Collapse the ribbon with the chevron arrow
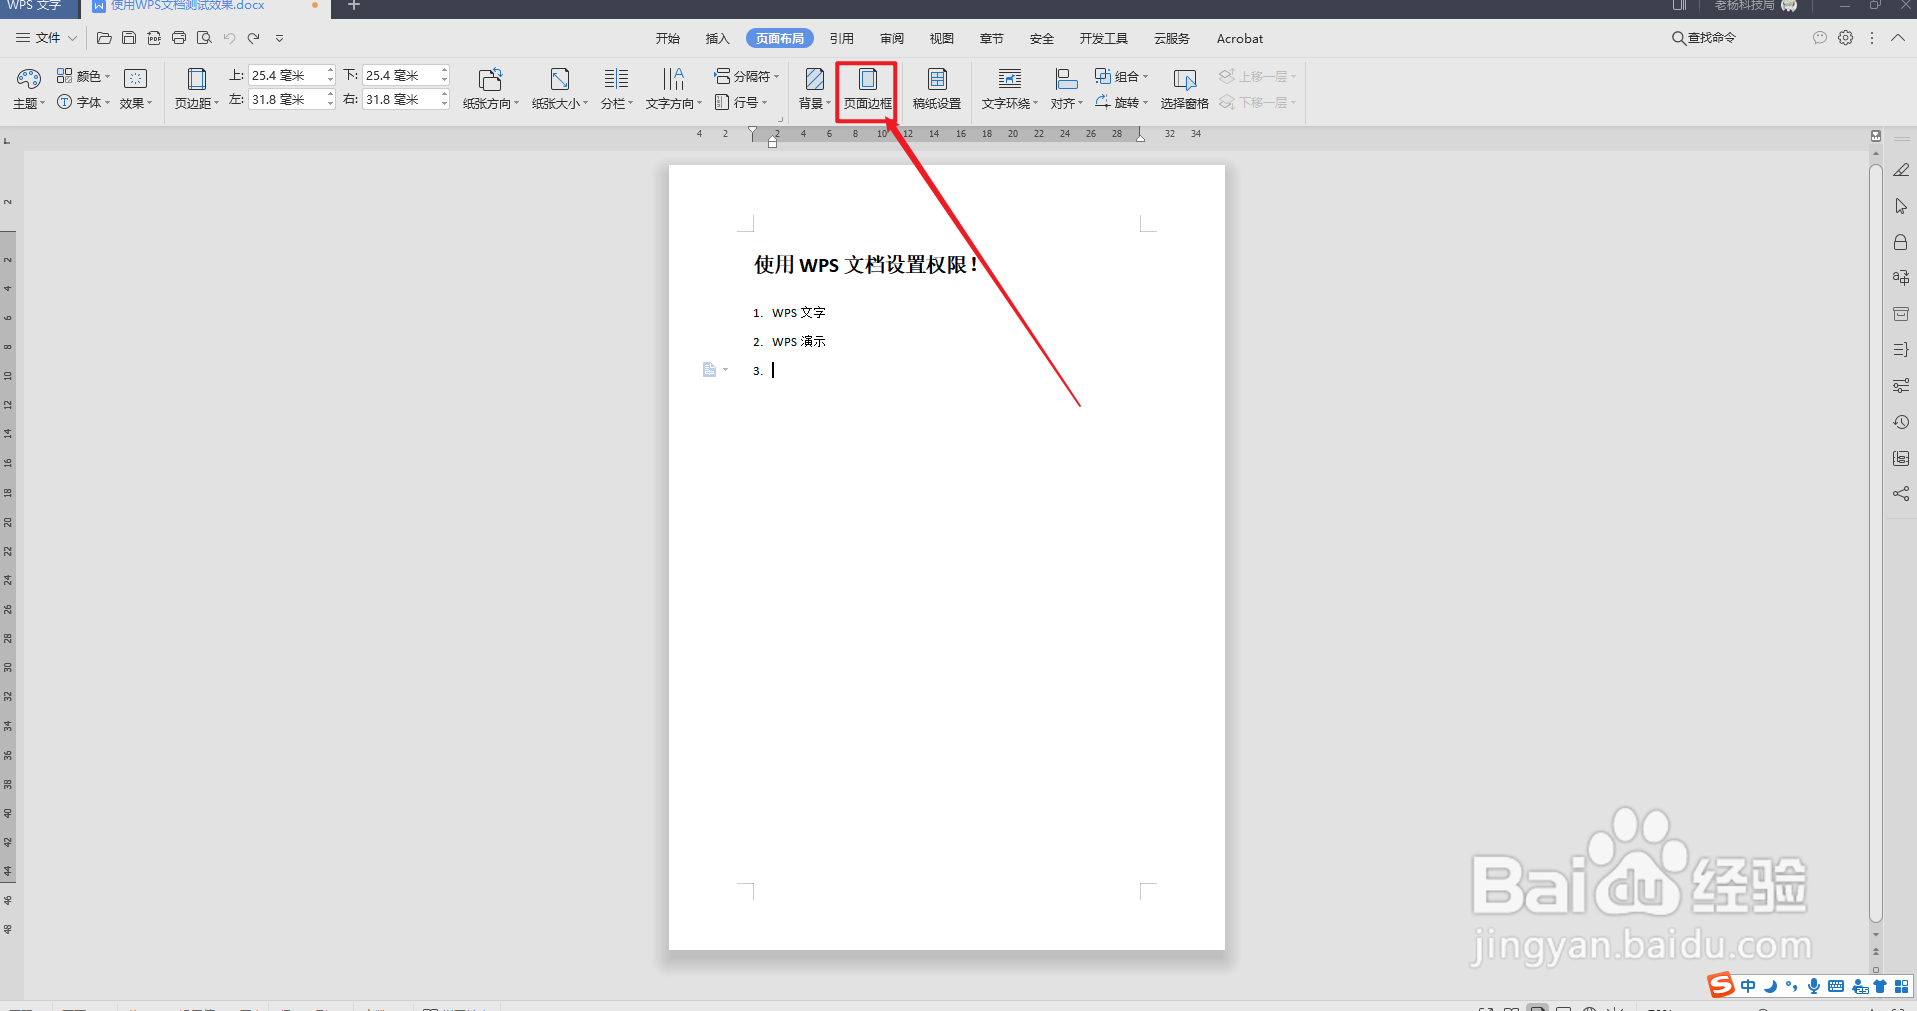 tap(1898, 38)
